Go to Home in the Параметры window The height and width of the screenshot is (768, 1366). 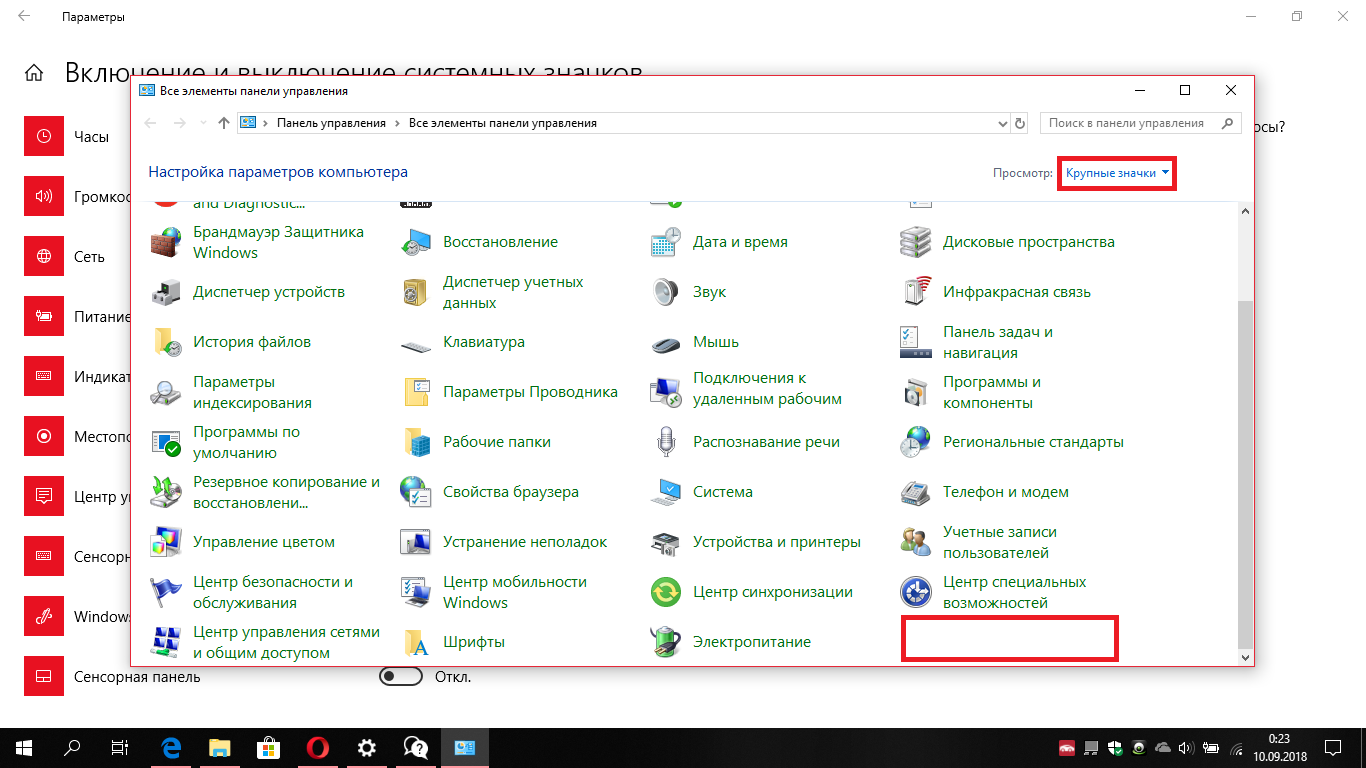click(x=34, y=73)
